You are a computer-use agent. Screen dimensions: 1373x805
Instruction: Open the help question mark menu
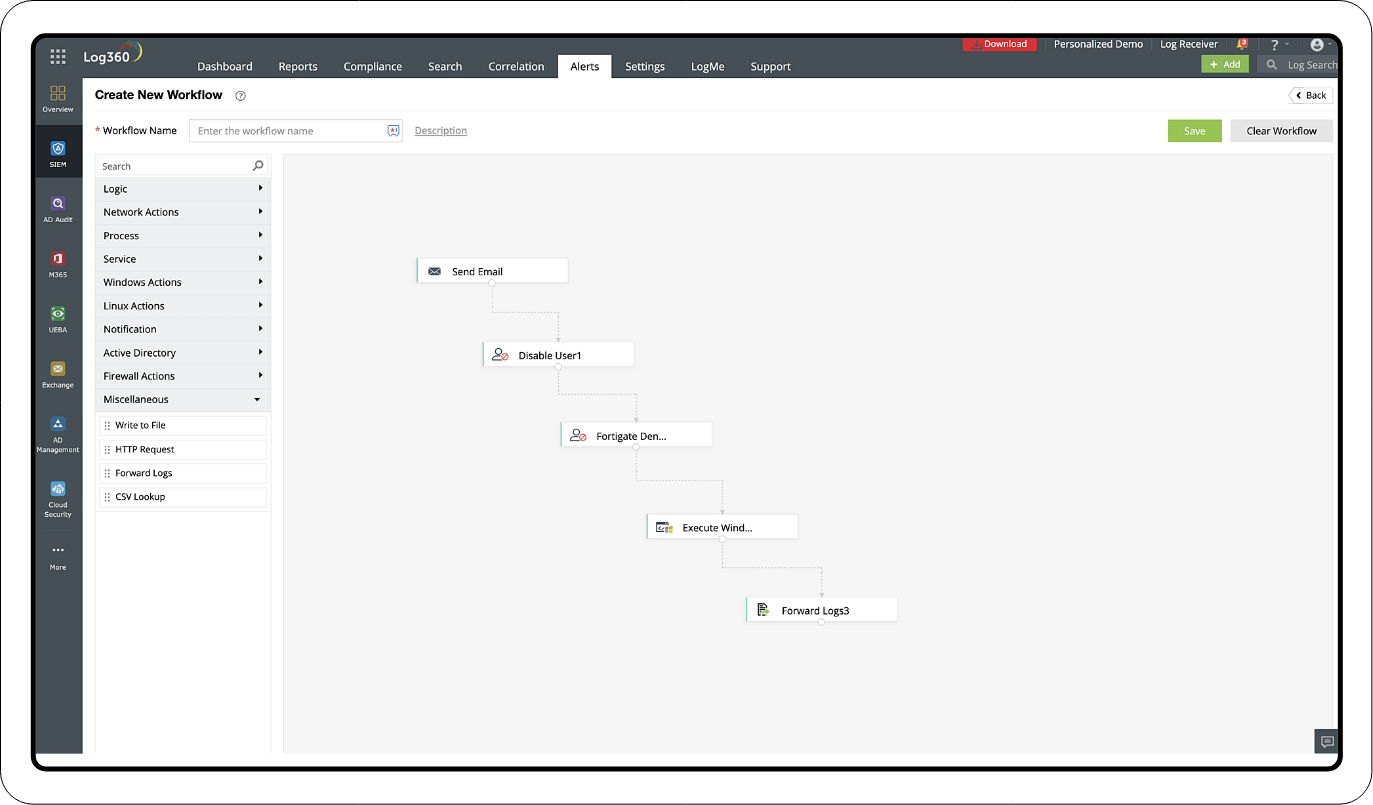click(x=1274, y=45)
